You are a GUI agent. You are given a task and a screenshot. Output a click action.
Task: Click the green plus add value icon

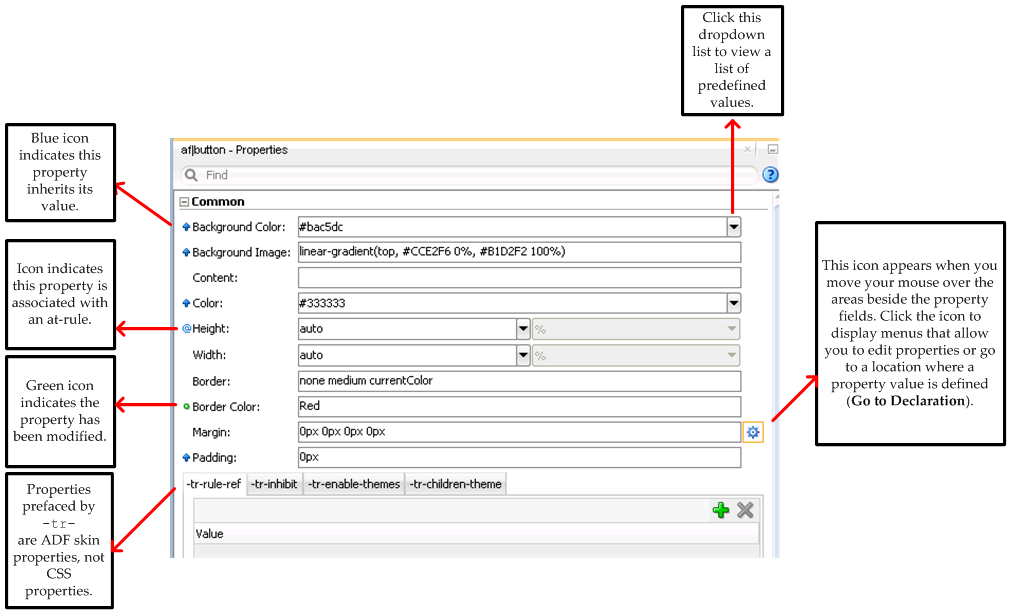click(x=721, y=510)
